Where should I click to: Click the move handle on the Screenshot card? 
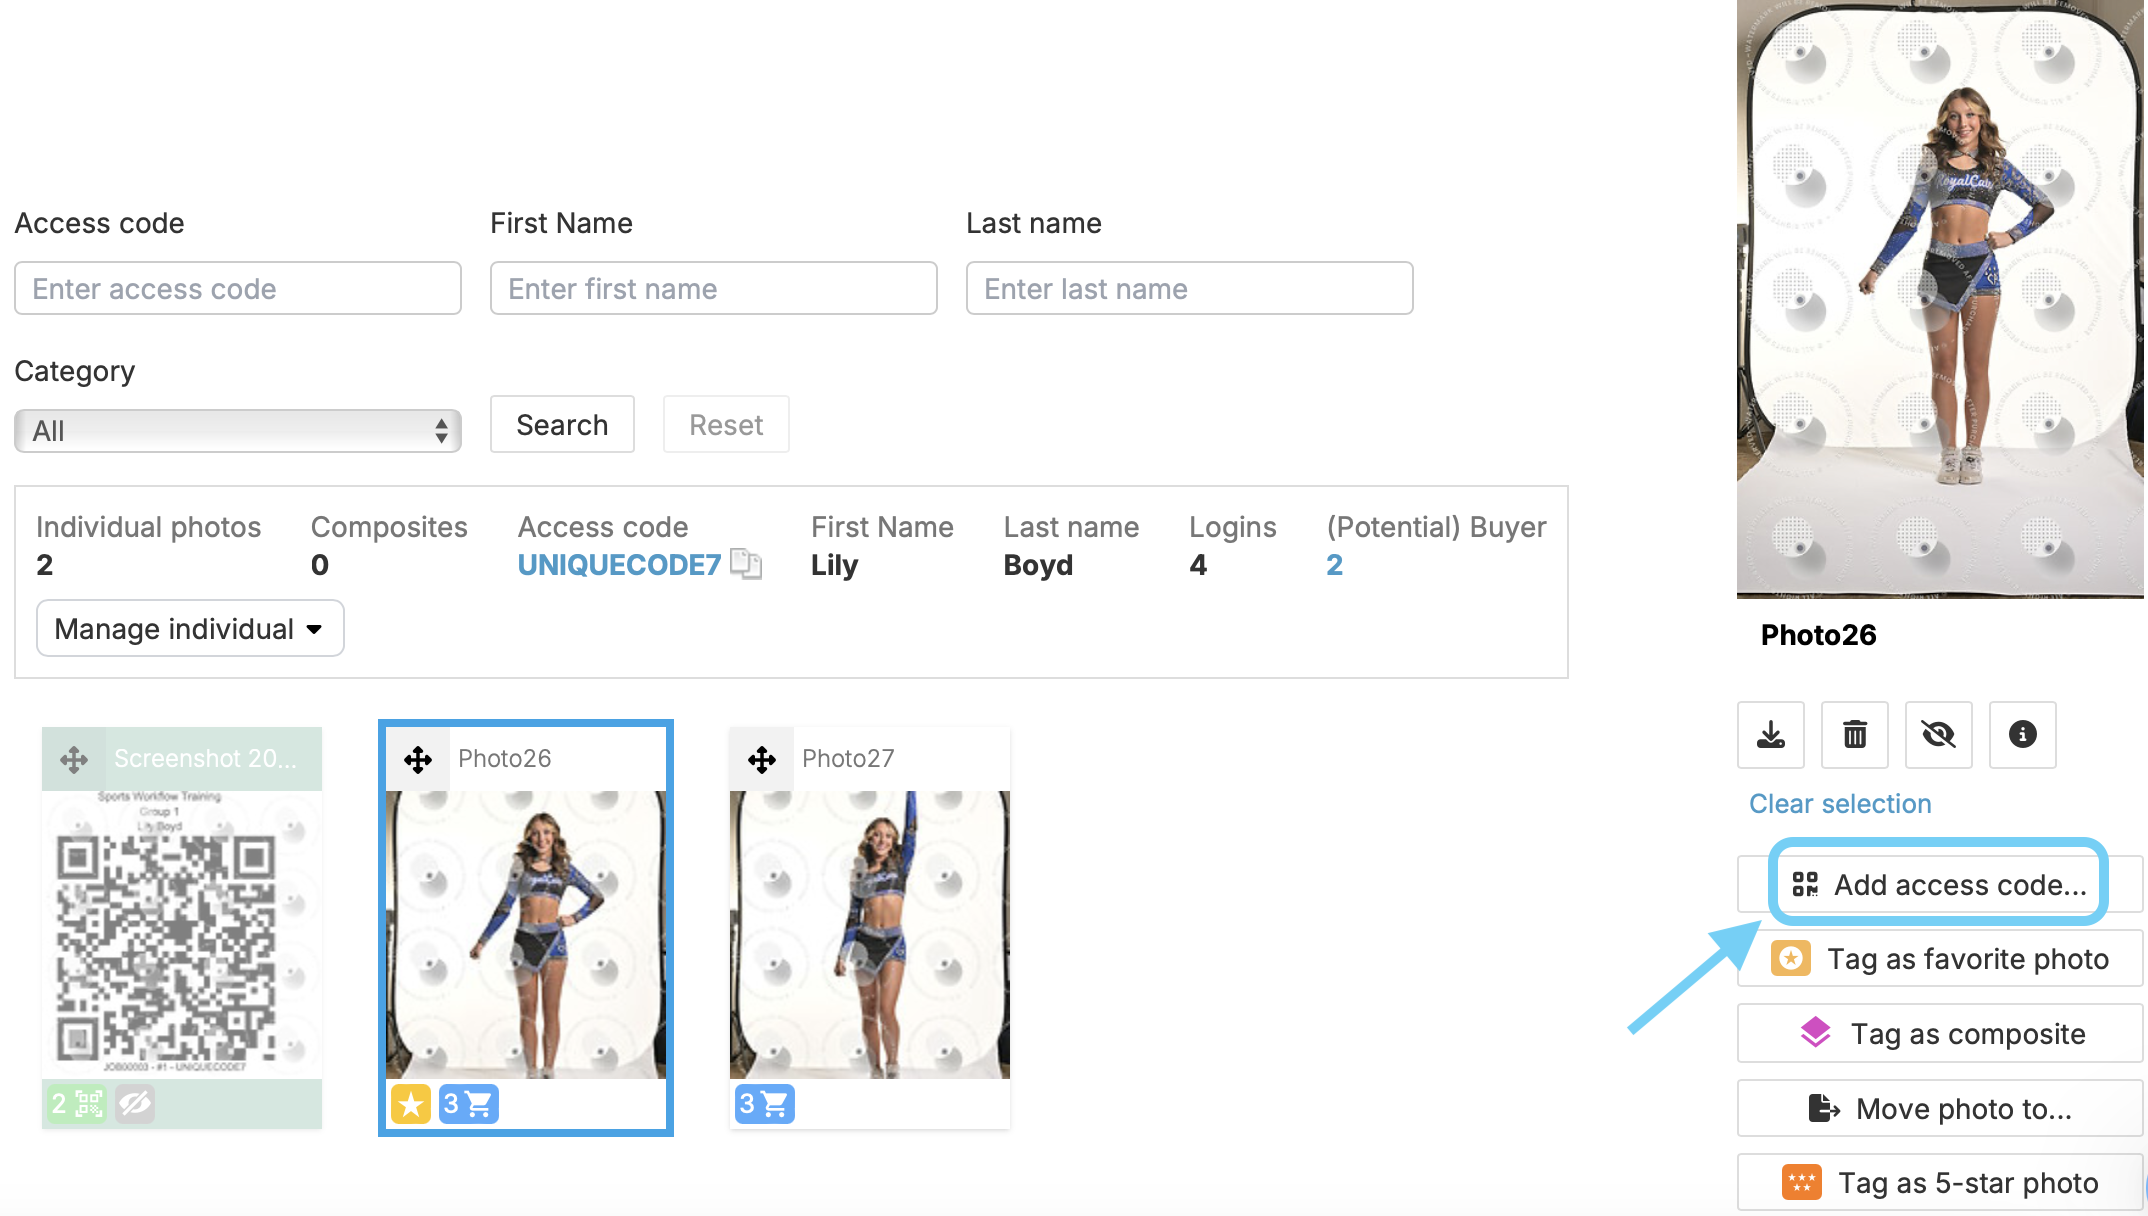click(74, 759)
